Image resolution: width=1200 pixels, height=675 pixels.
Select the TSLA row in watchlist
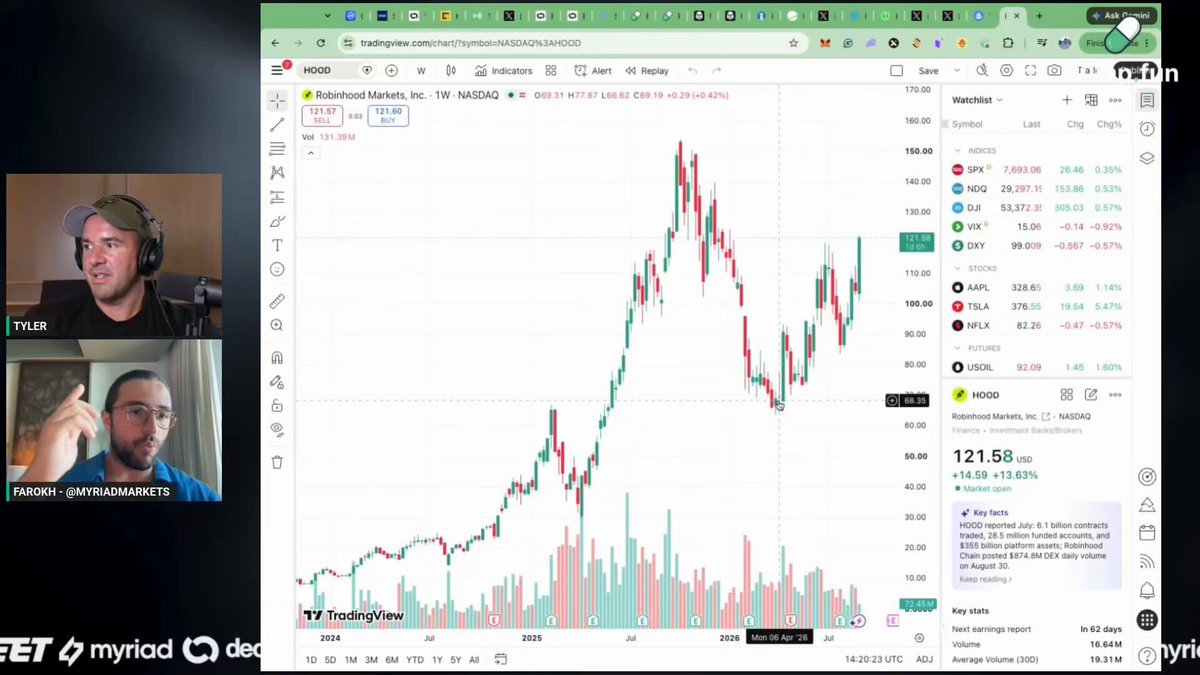(x=1036, y=307)
